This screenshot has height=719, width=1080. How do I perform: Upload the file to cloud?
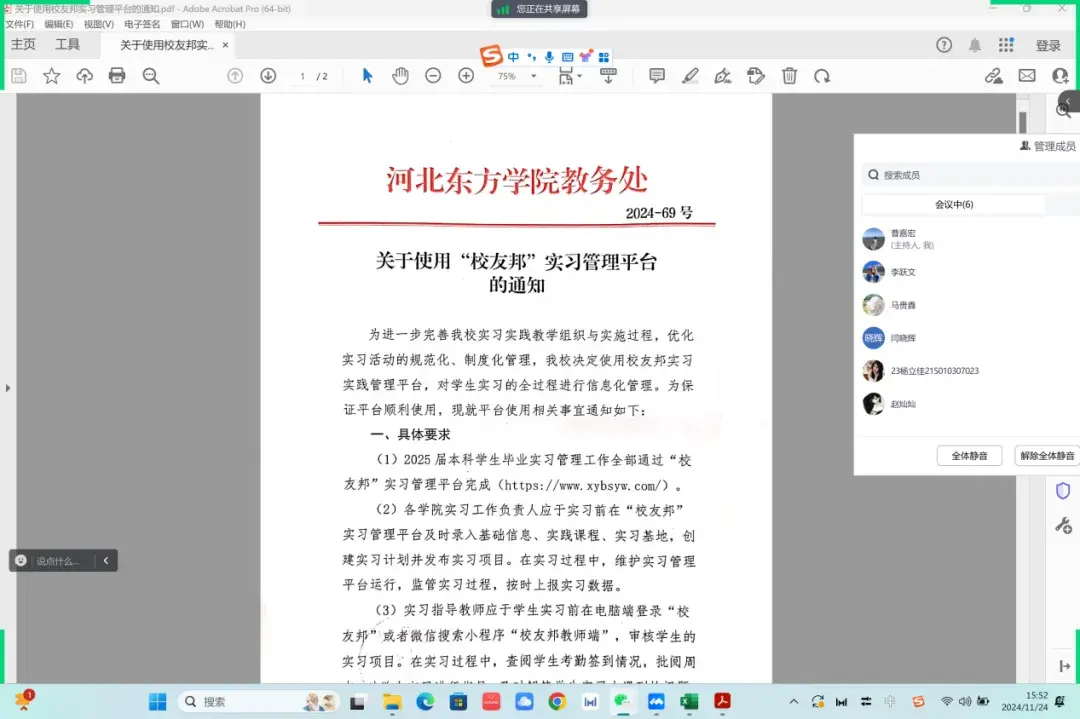click(x=85, y=76)
